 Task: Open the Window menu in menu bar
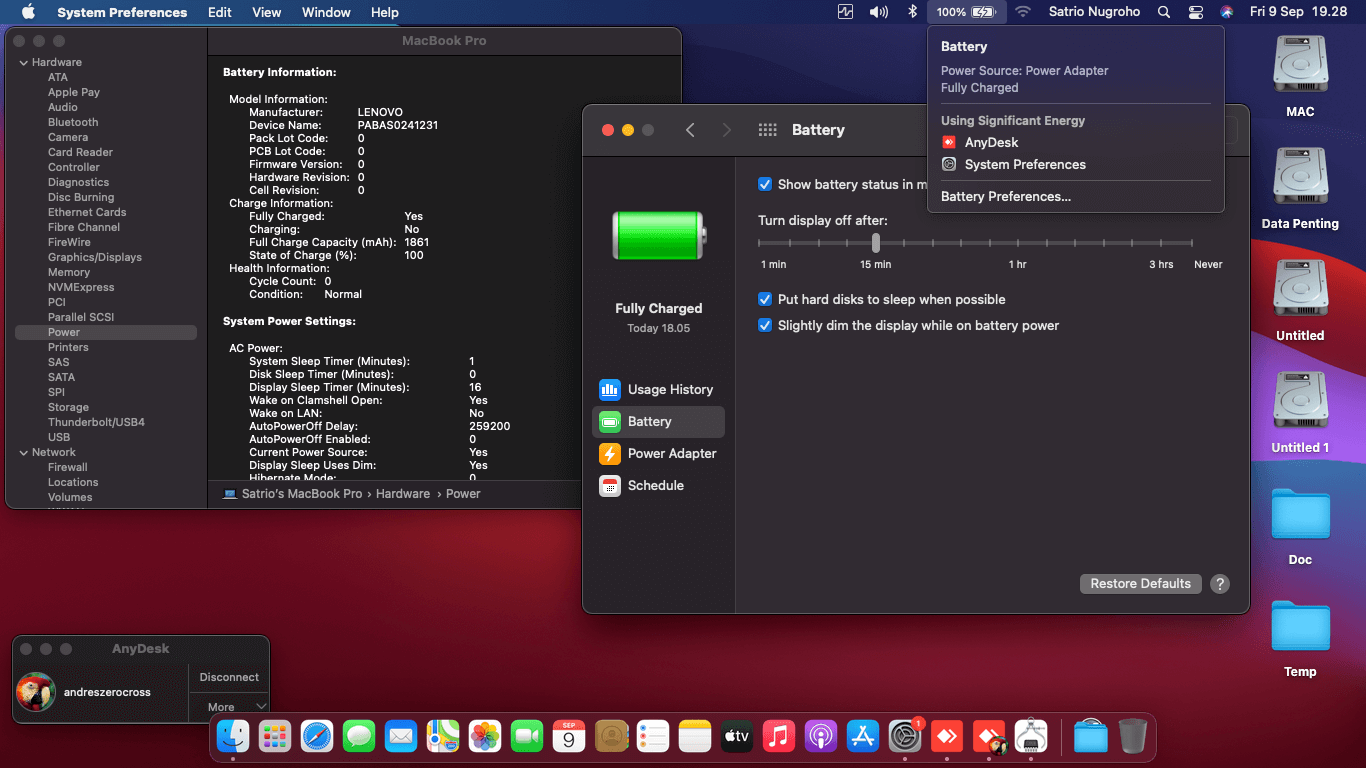coord(326,12)
